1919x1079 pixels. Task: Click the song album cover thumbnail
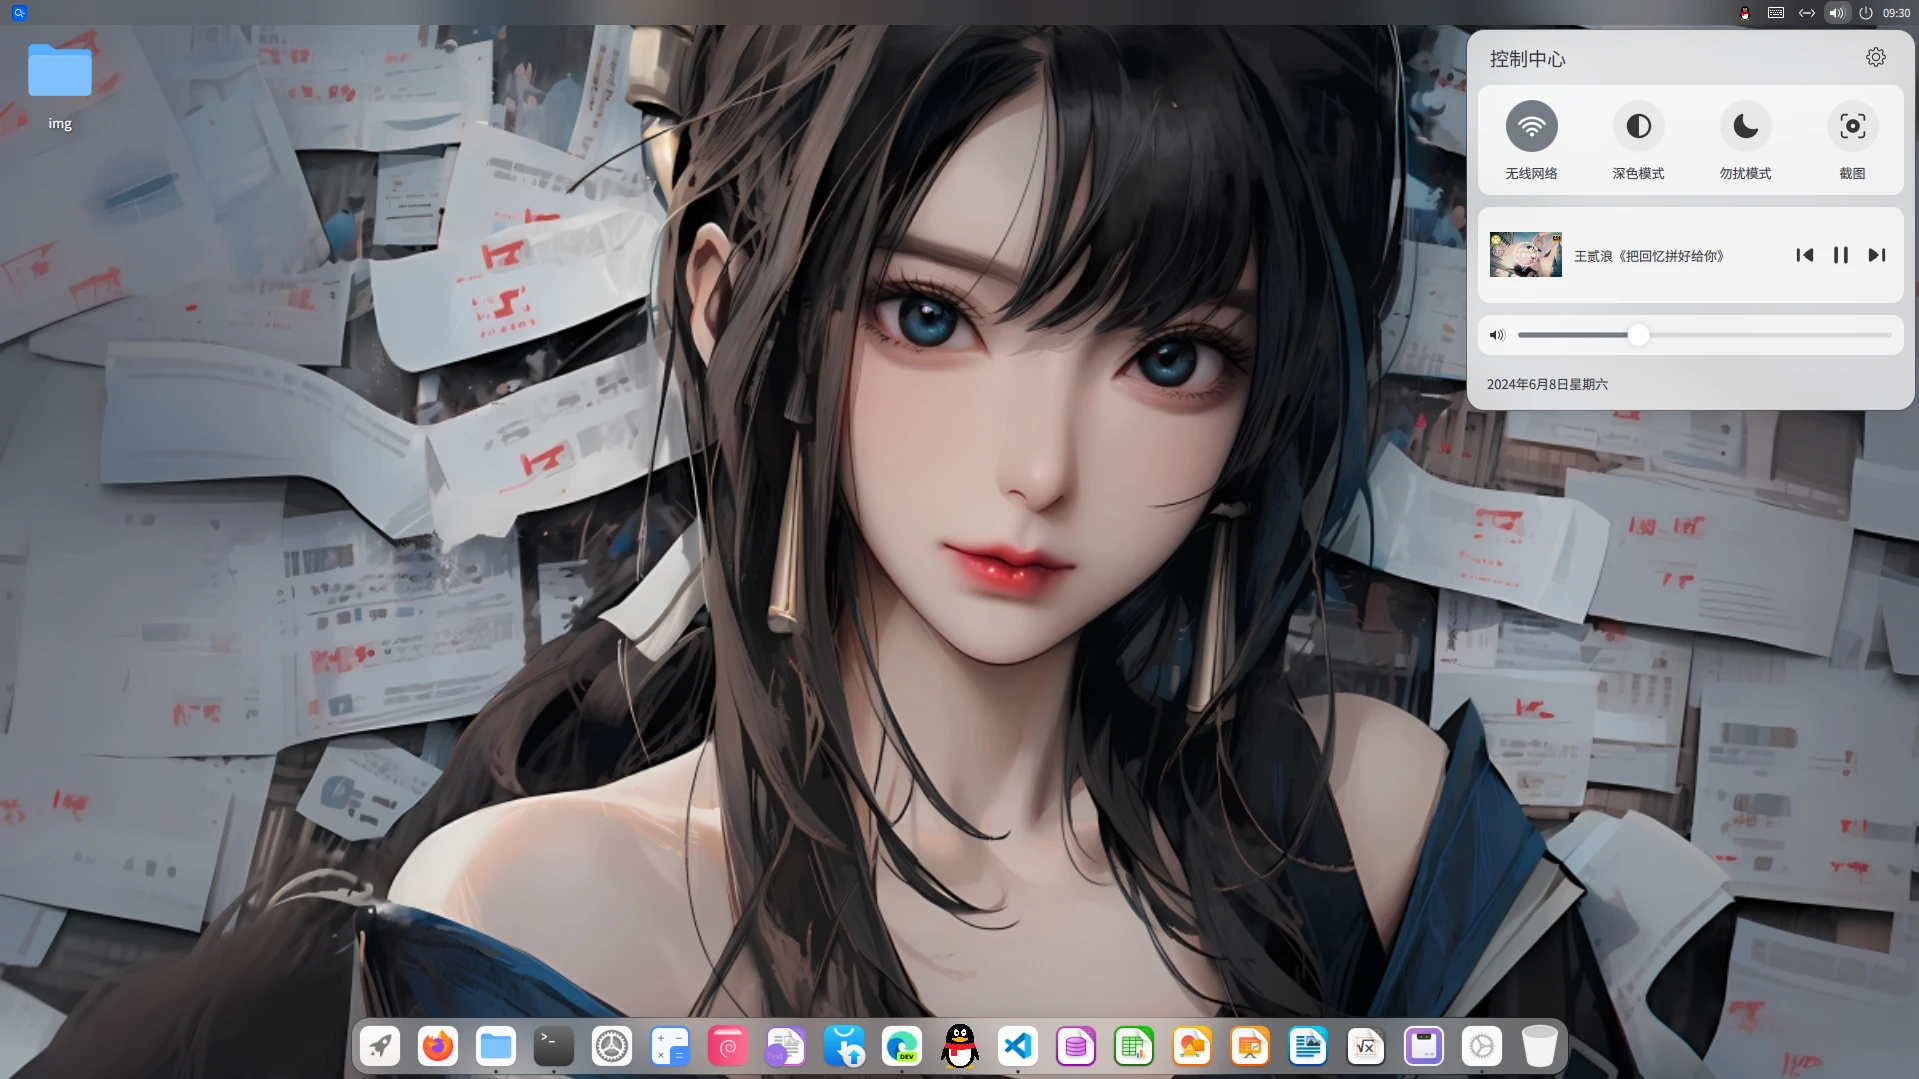point(1525,255)
